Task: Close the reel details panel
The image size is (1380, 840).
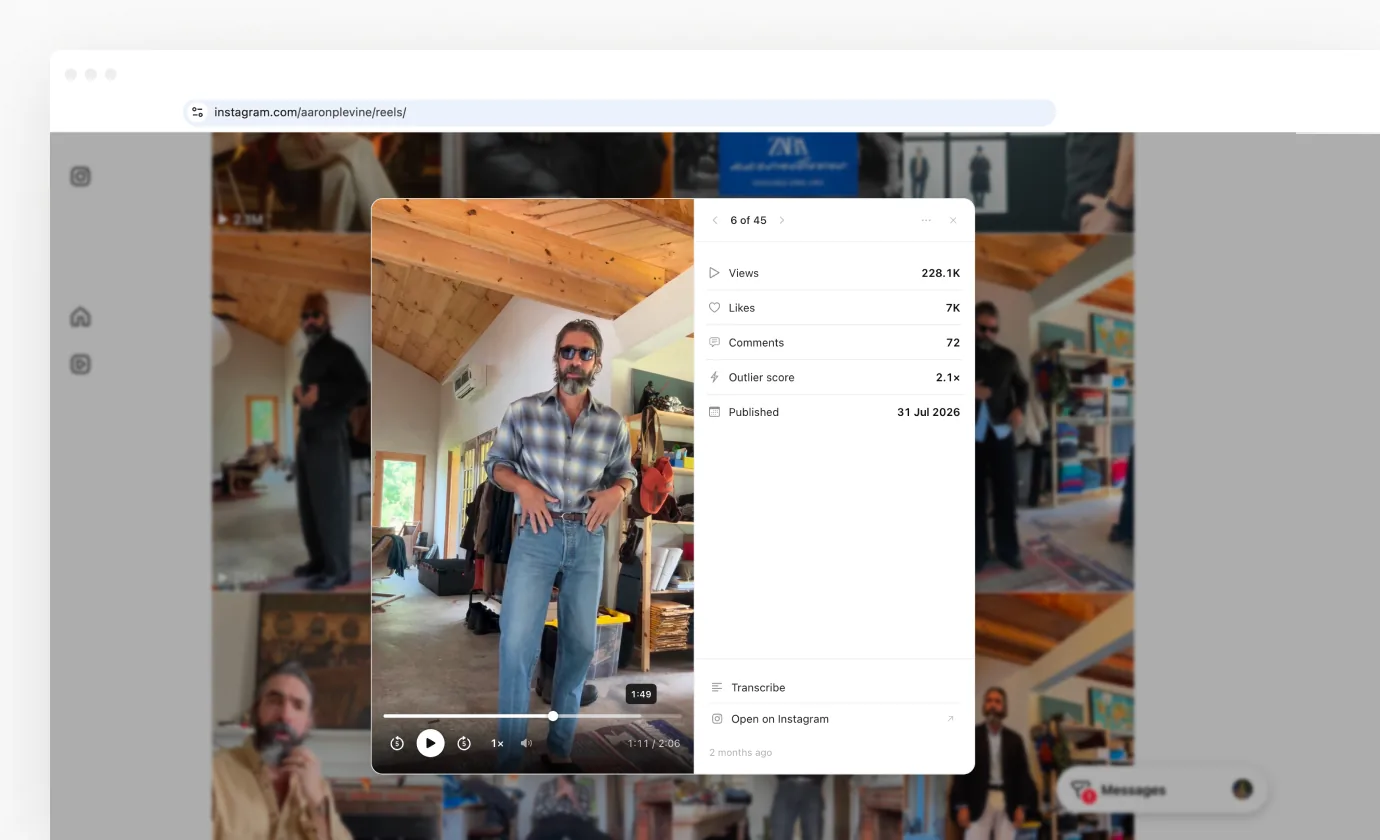Action: [953, 220]
